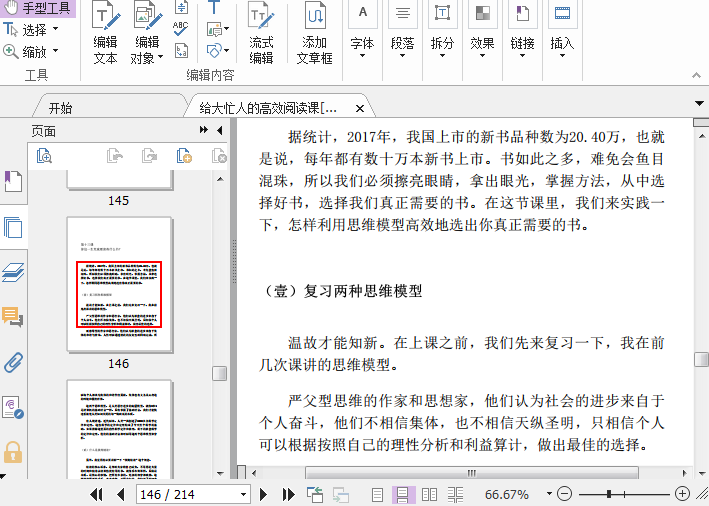Open the 66.67% zoom level dropdown
Screen dimensions: 709x506
pos(549,493)
